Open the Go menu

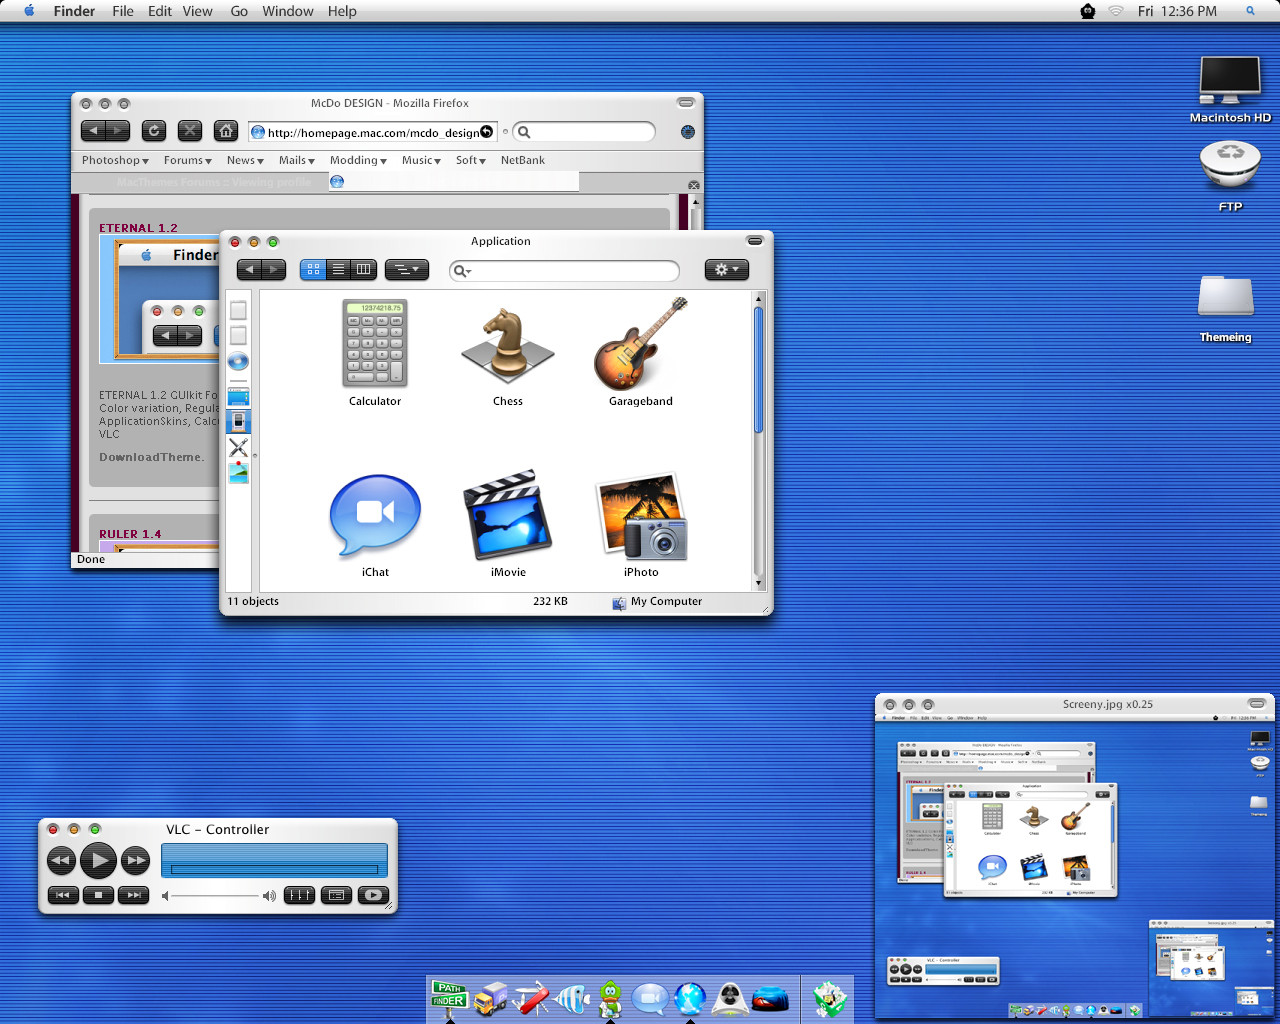tap(239, 11)
